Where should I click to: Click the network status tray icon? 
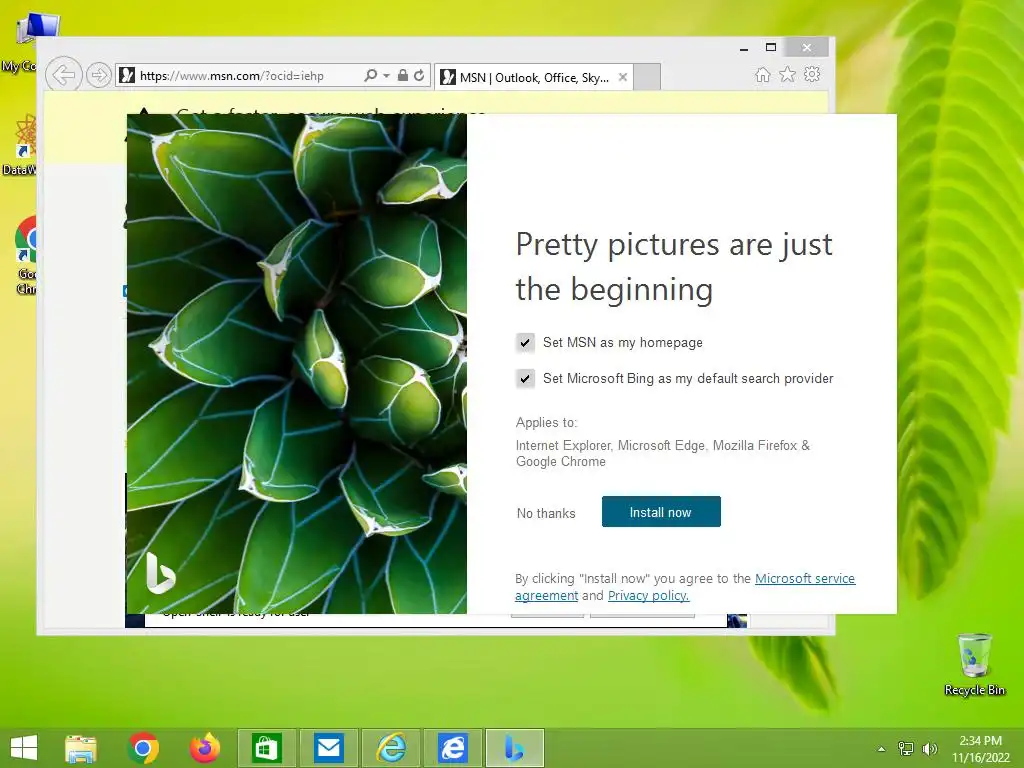click(905, 749)
